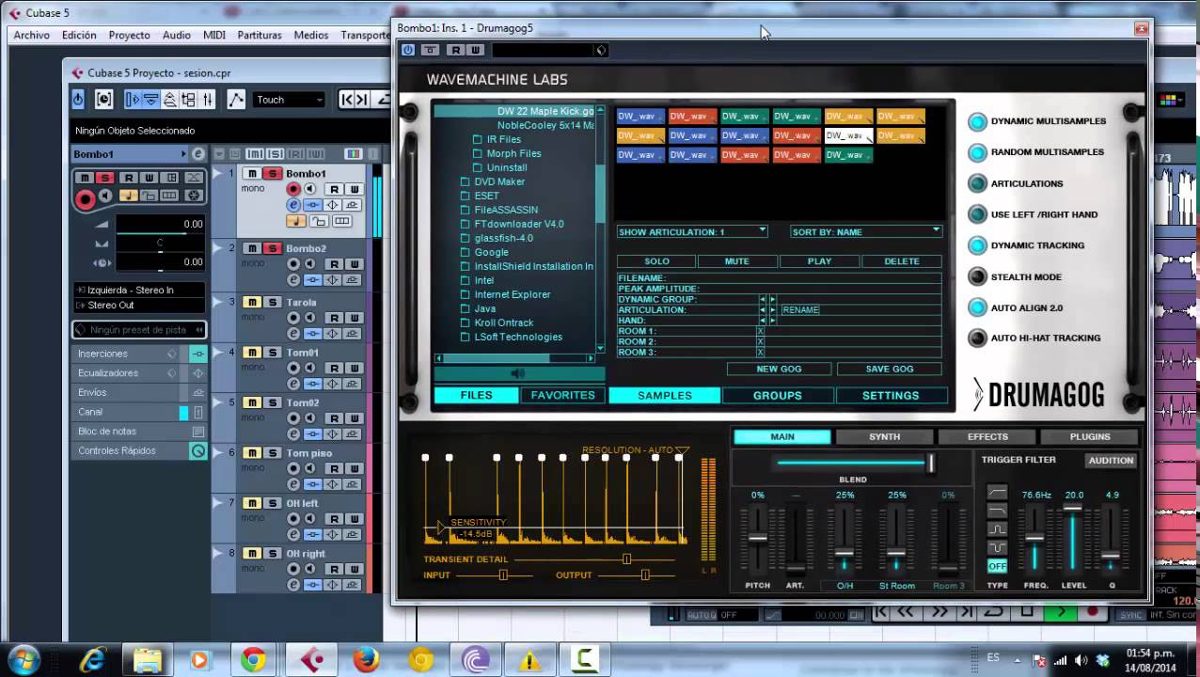Open Izquierda - Stereo In input routing
The image size is (1200, 677).
[139, 290]
